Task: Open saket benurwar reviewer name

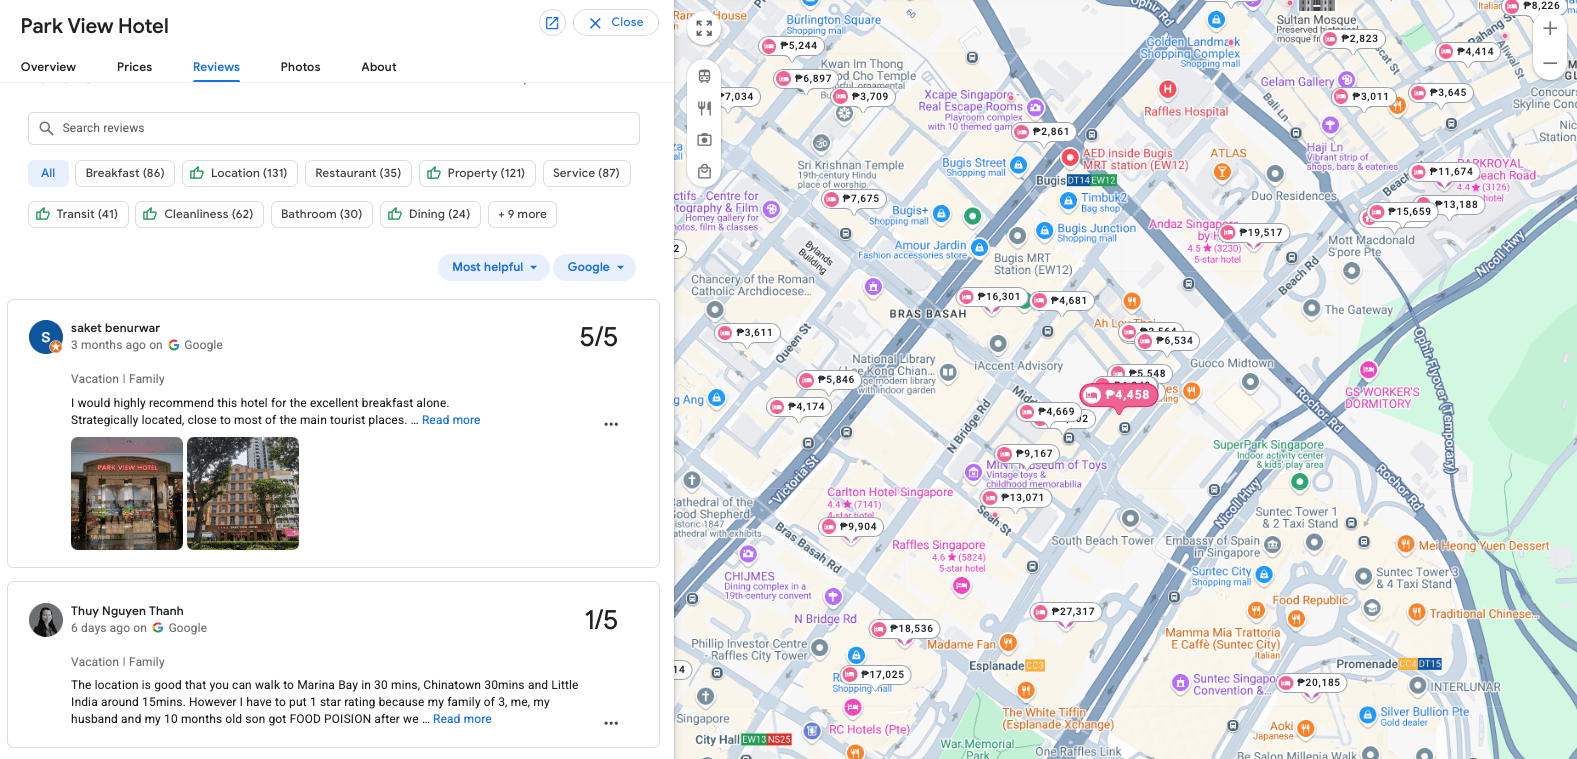Action: 115,328
